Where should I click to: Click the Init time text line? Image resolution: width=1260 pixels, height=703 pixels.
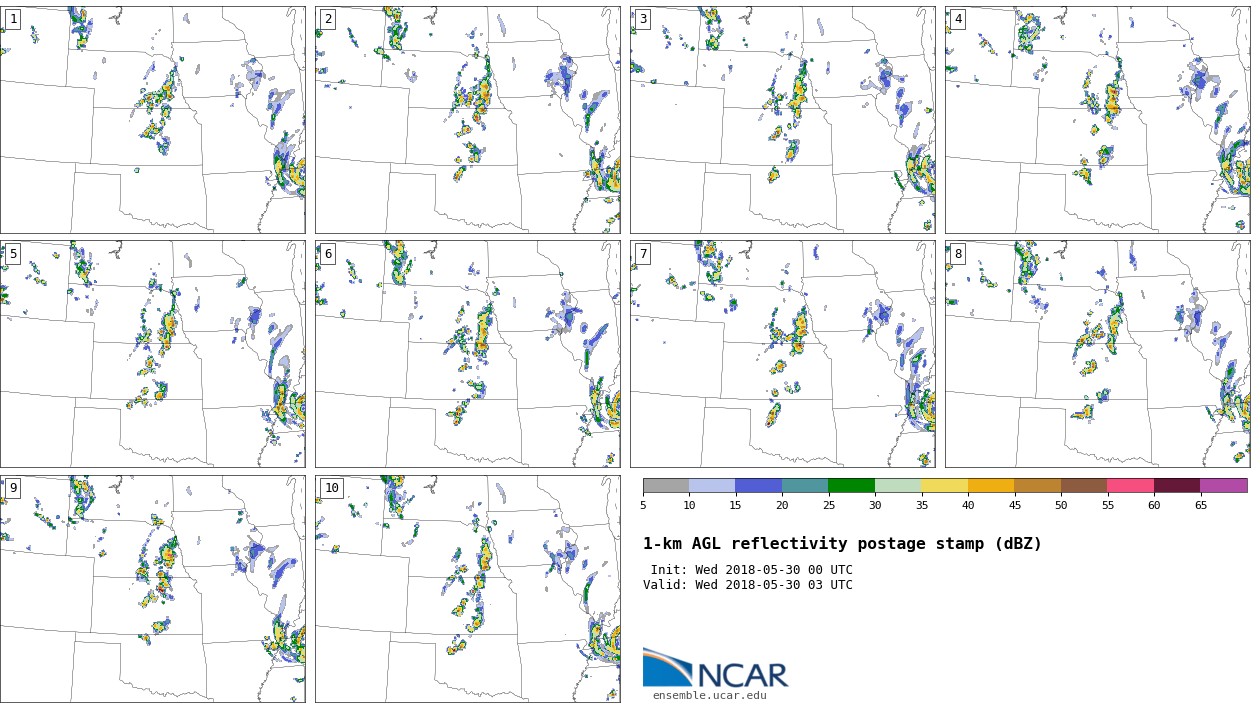pos(751,570)
